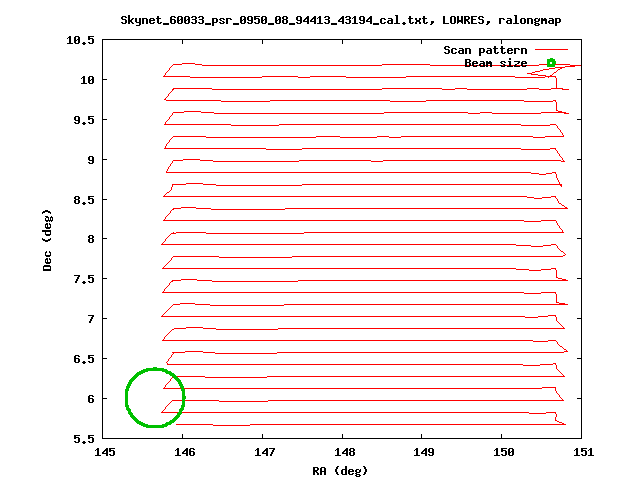Click the x-axis tick label "151"

(583, 452)
